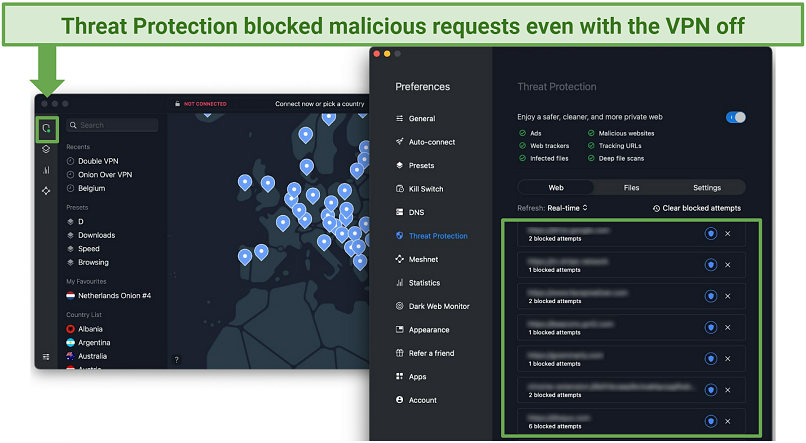Screen dimensions: 806x443
Task: Click the Search field in NordVPN window
Action: click(113, 125)
